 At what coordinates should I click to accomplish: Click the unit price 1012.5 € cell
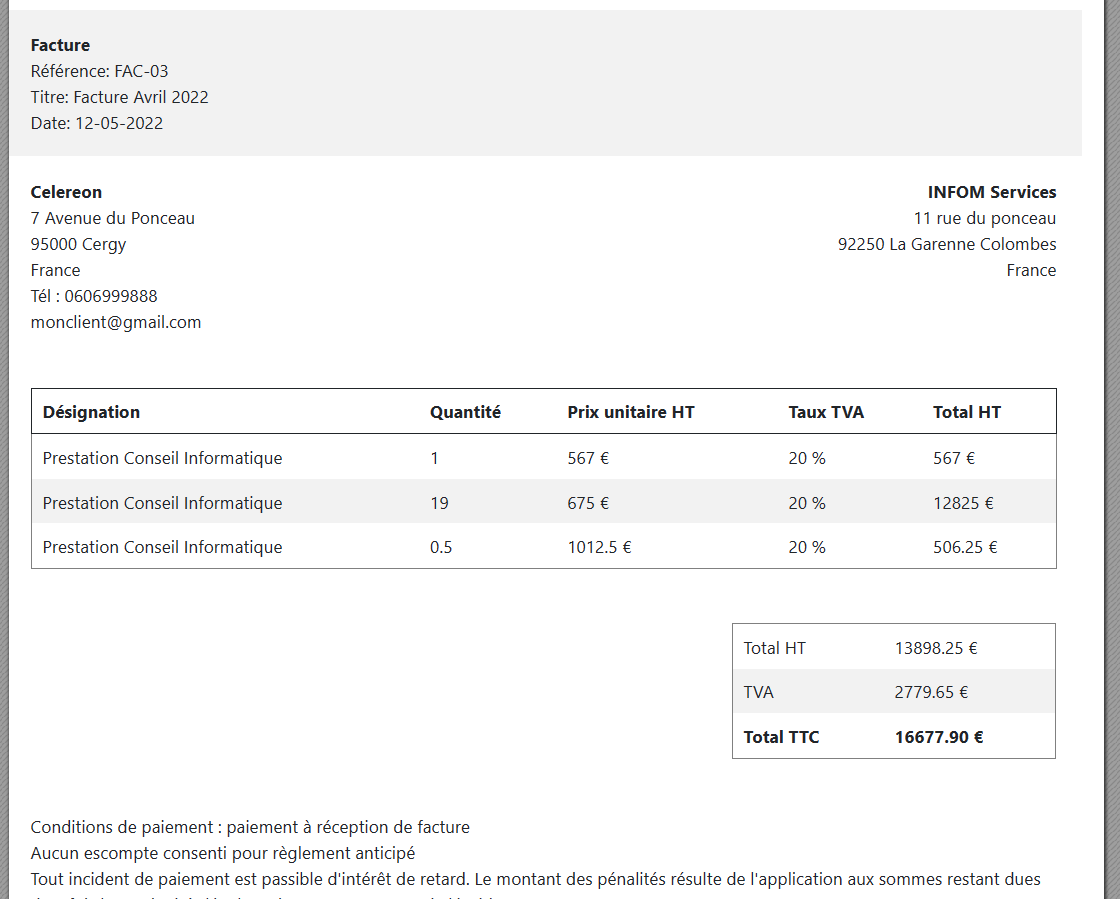(599, 547)
